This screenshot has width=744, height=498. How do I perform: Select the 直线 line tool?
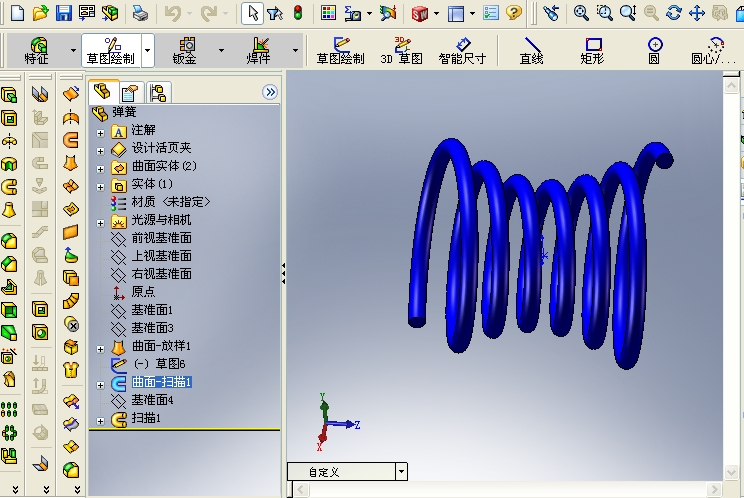coord(531,51)
